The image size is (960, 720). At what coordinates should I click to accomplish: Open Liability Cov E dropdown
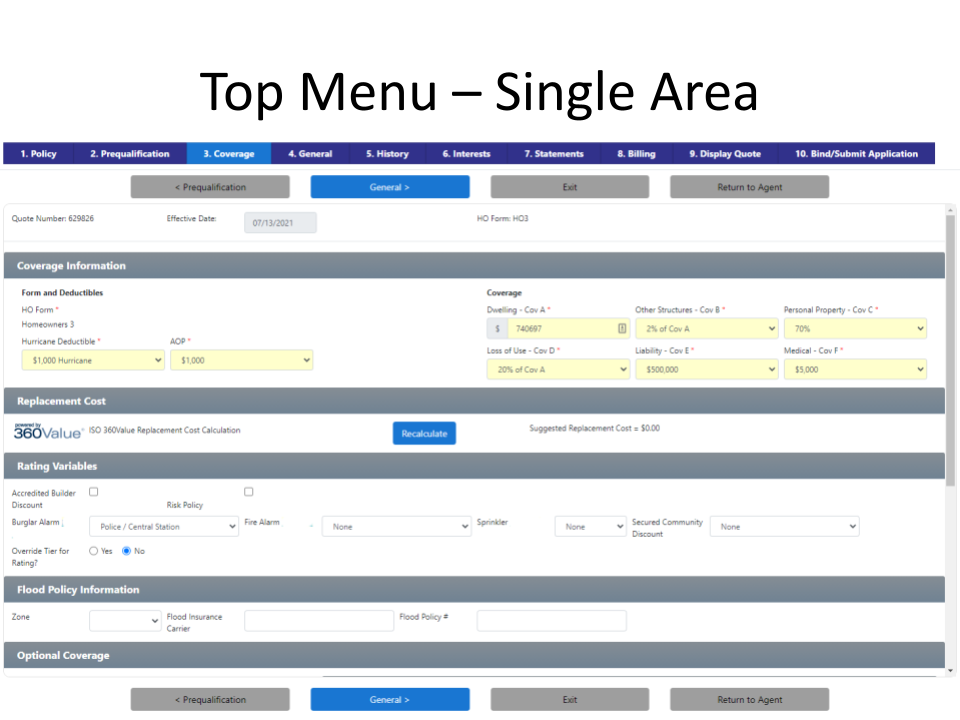(x=706, y=369)
